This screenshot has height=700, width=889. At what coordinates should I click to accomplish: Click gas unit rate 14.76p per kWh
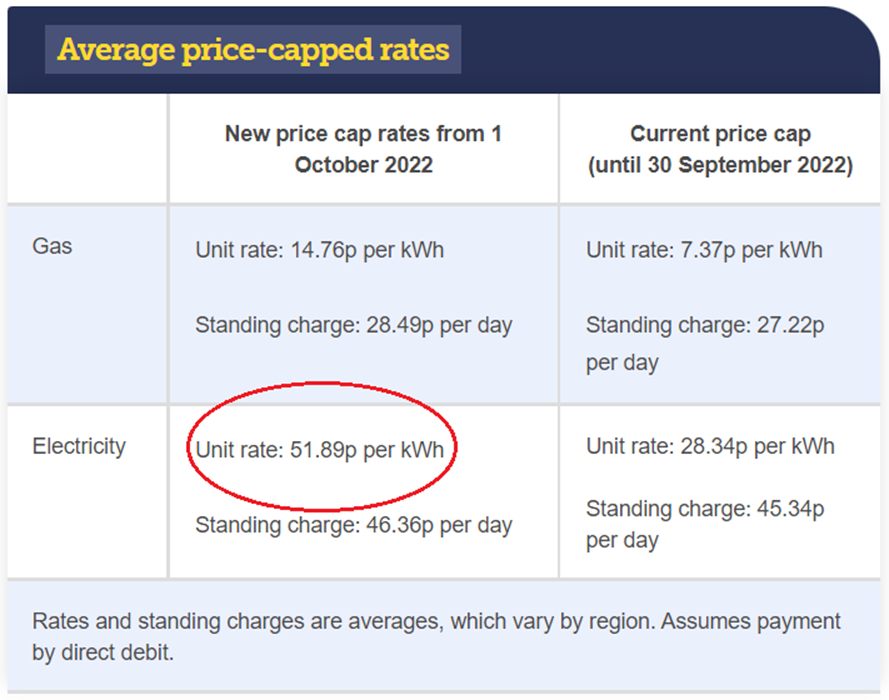pyautogui.click(x=319, y=249)
